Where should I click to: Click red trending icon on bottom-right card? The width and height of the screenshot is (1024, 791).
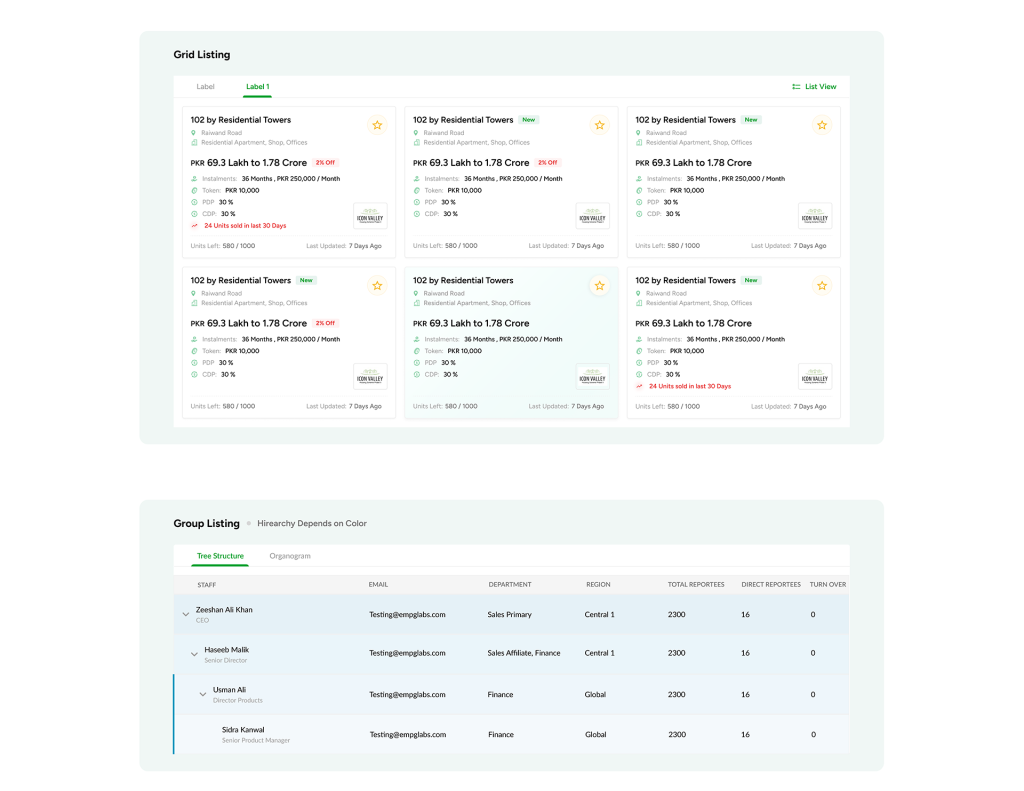click(640, 386)
